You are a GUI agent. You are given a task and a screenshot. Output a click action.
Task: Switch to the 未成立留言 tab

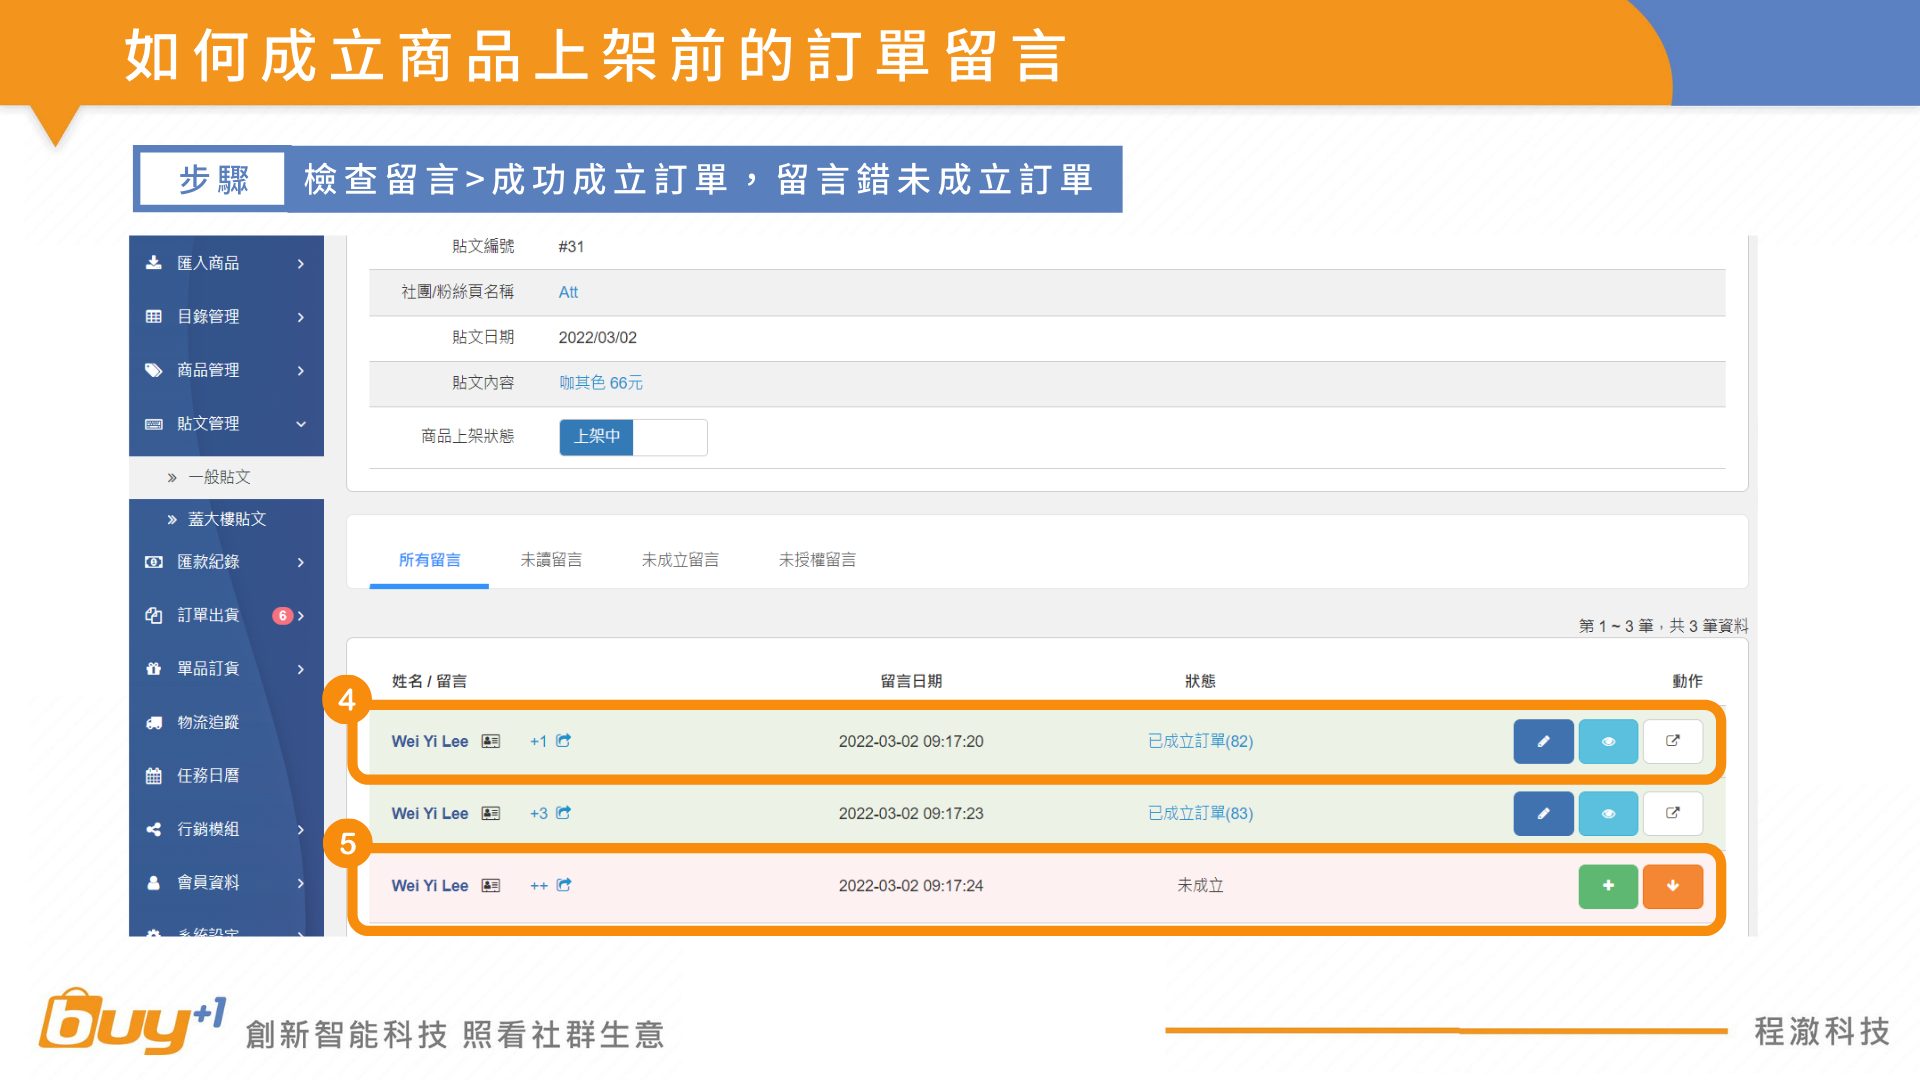click(680, 560)
